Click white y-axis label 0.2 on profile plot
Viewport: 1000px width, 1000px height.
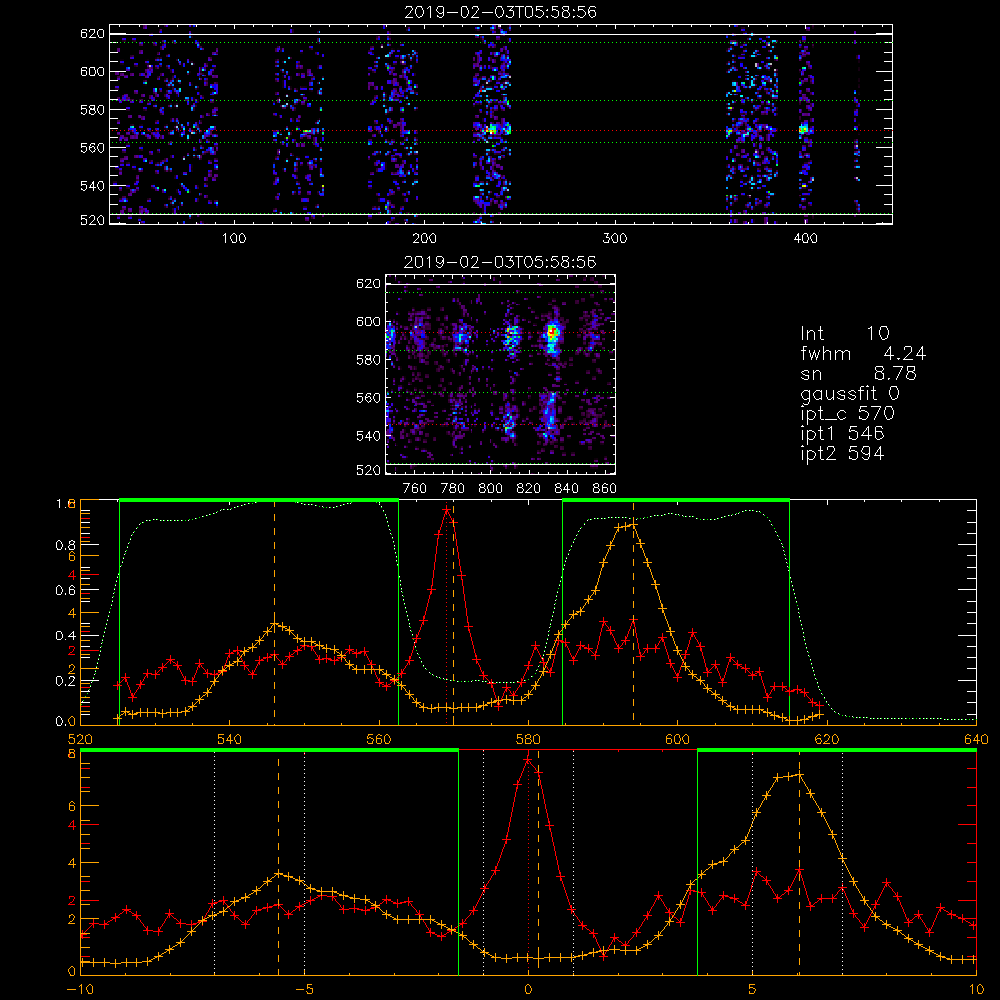pos(66,681)
